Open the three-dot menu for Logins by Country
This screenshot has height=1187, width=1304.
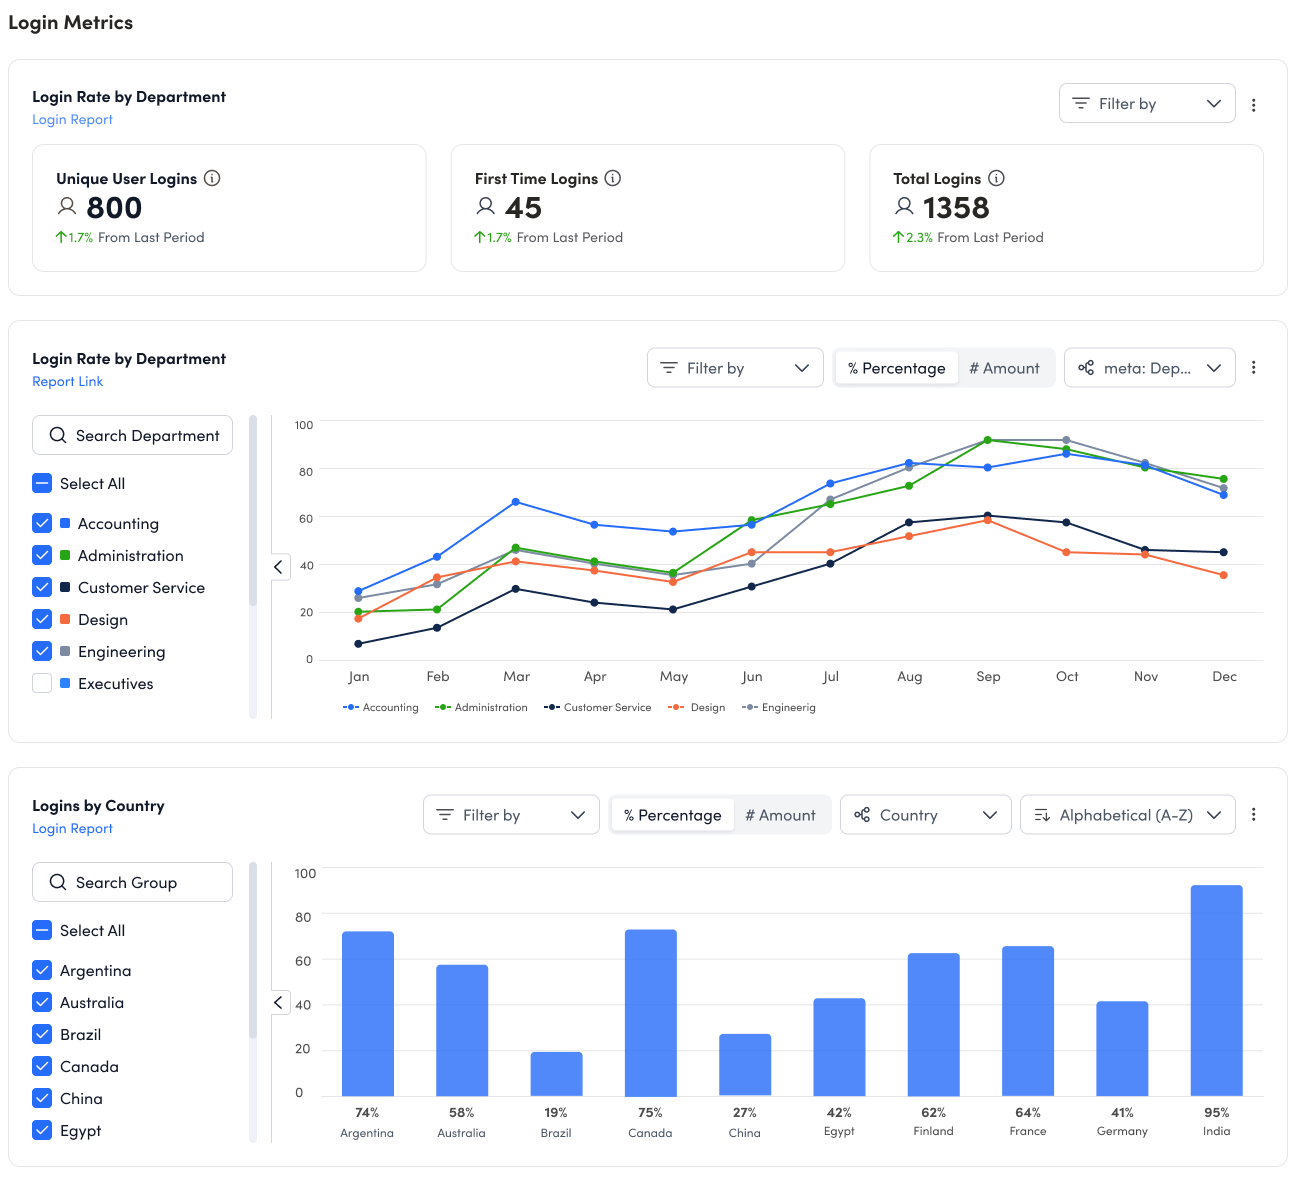1254,815
